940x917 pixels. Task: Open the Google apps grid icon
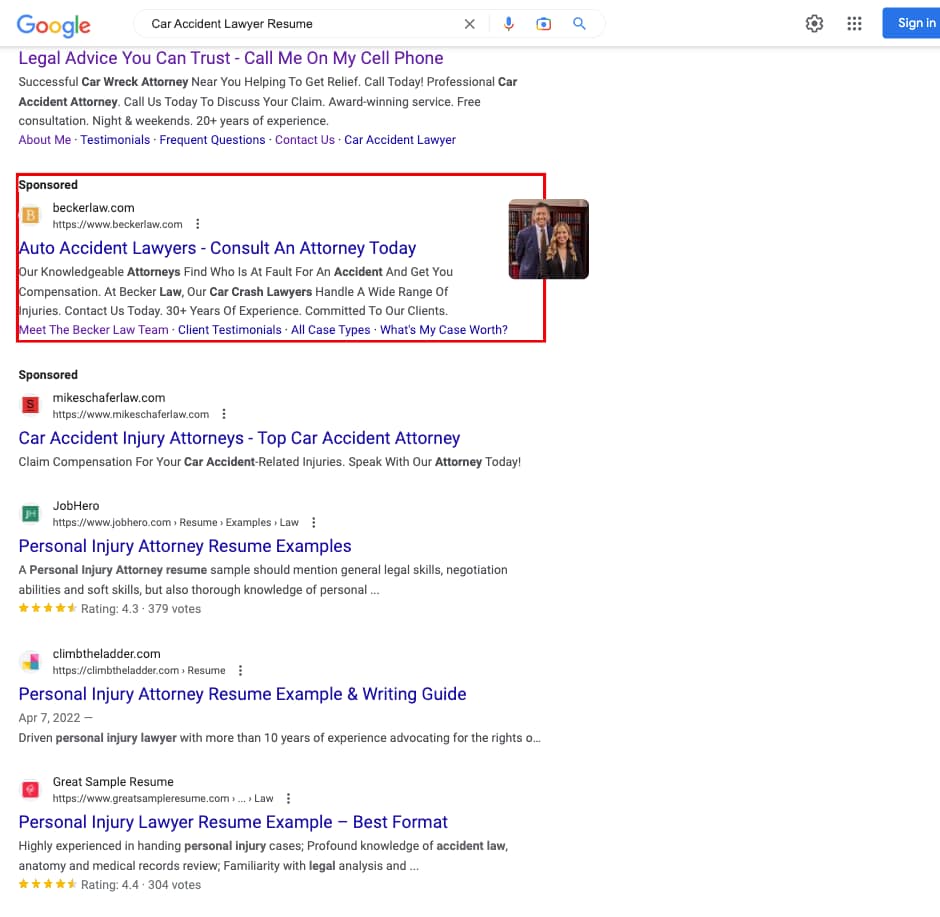(x=854, y=24)
